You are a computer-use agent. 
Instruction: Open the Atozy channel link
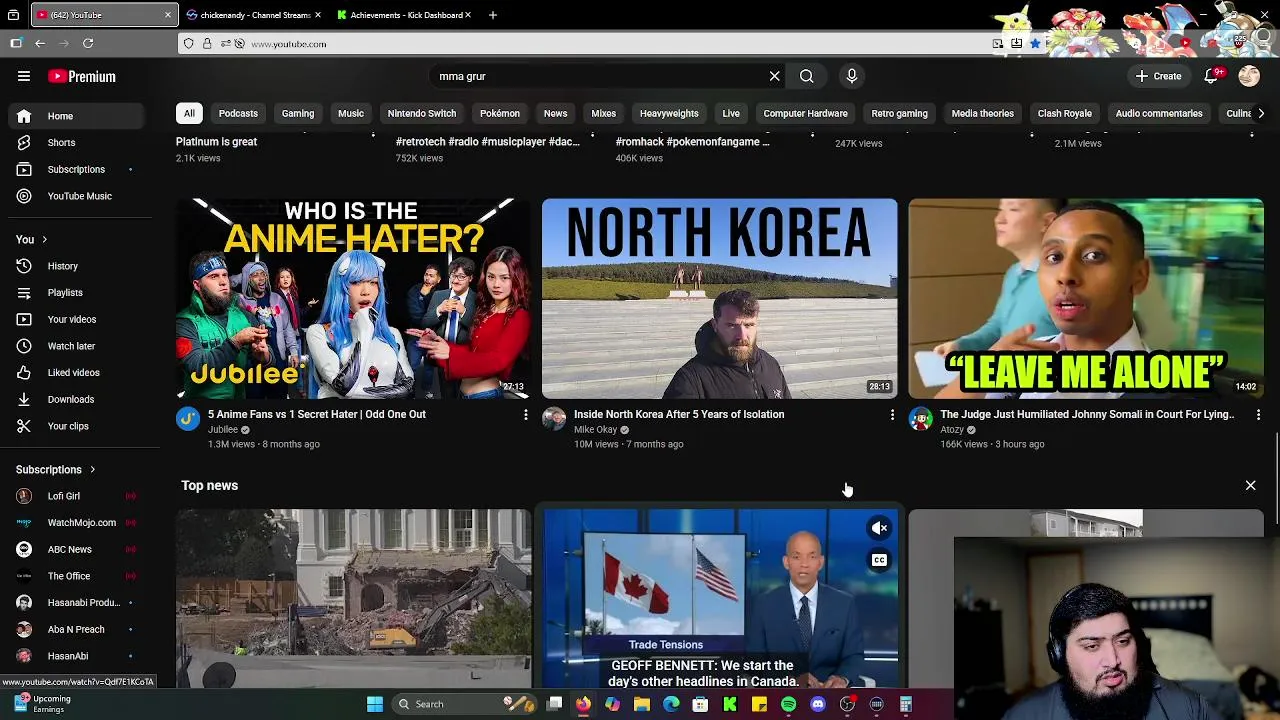(x=952, y=430)
